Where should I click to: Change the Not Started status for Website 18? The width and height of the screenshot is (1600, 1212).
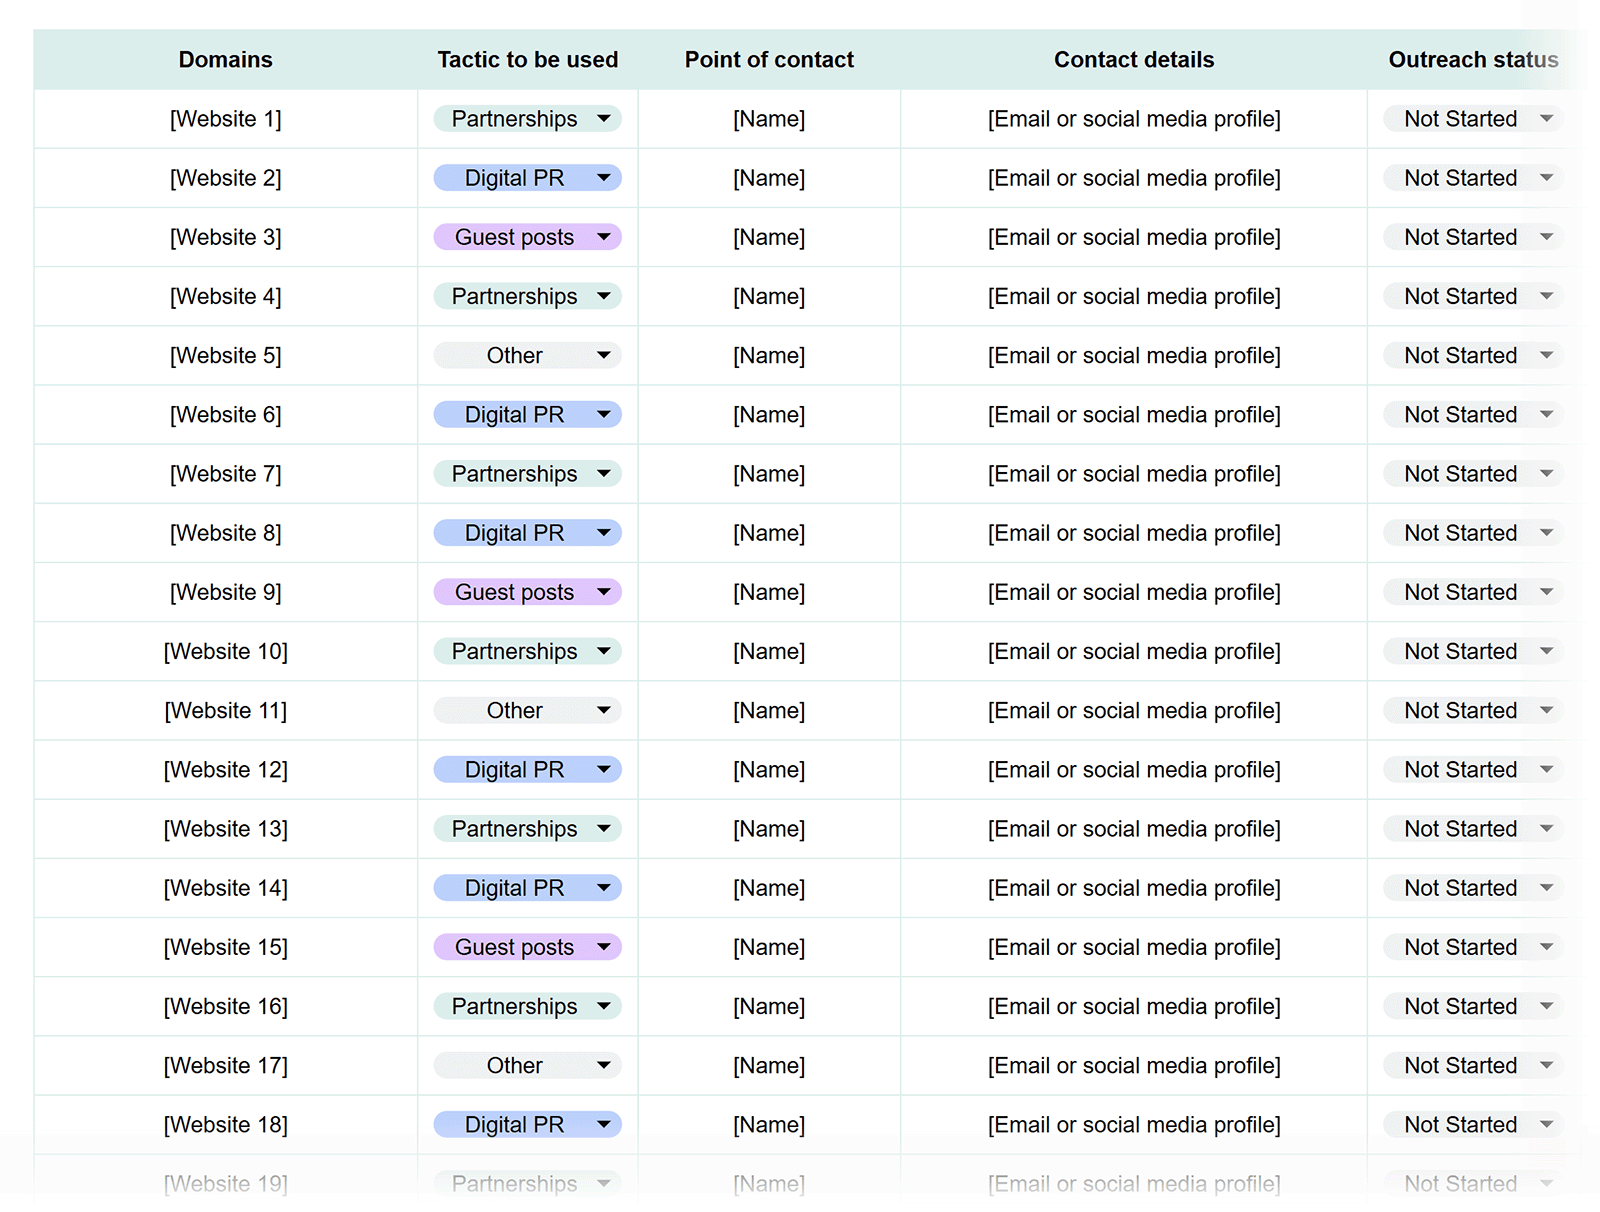(1473, 1124)
